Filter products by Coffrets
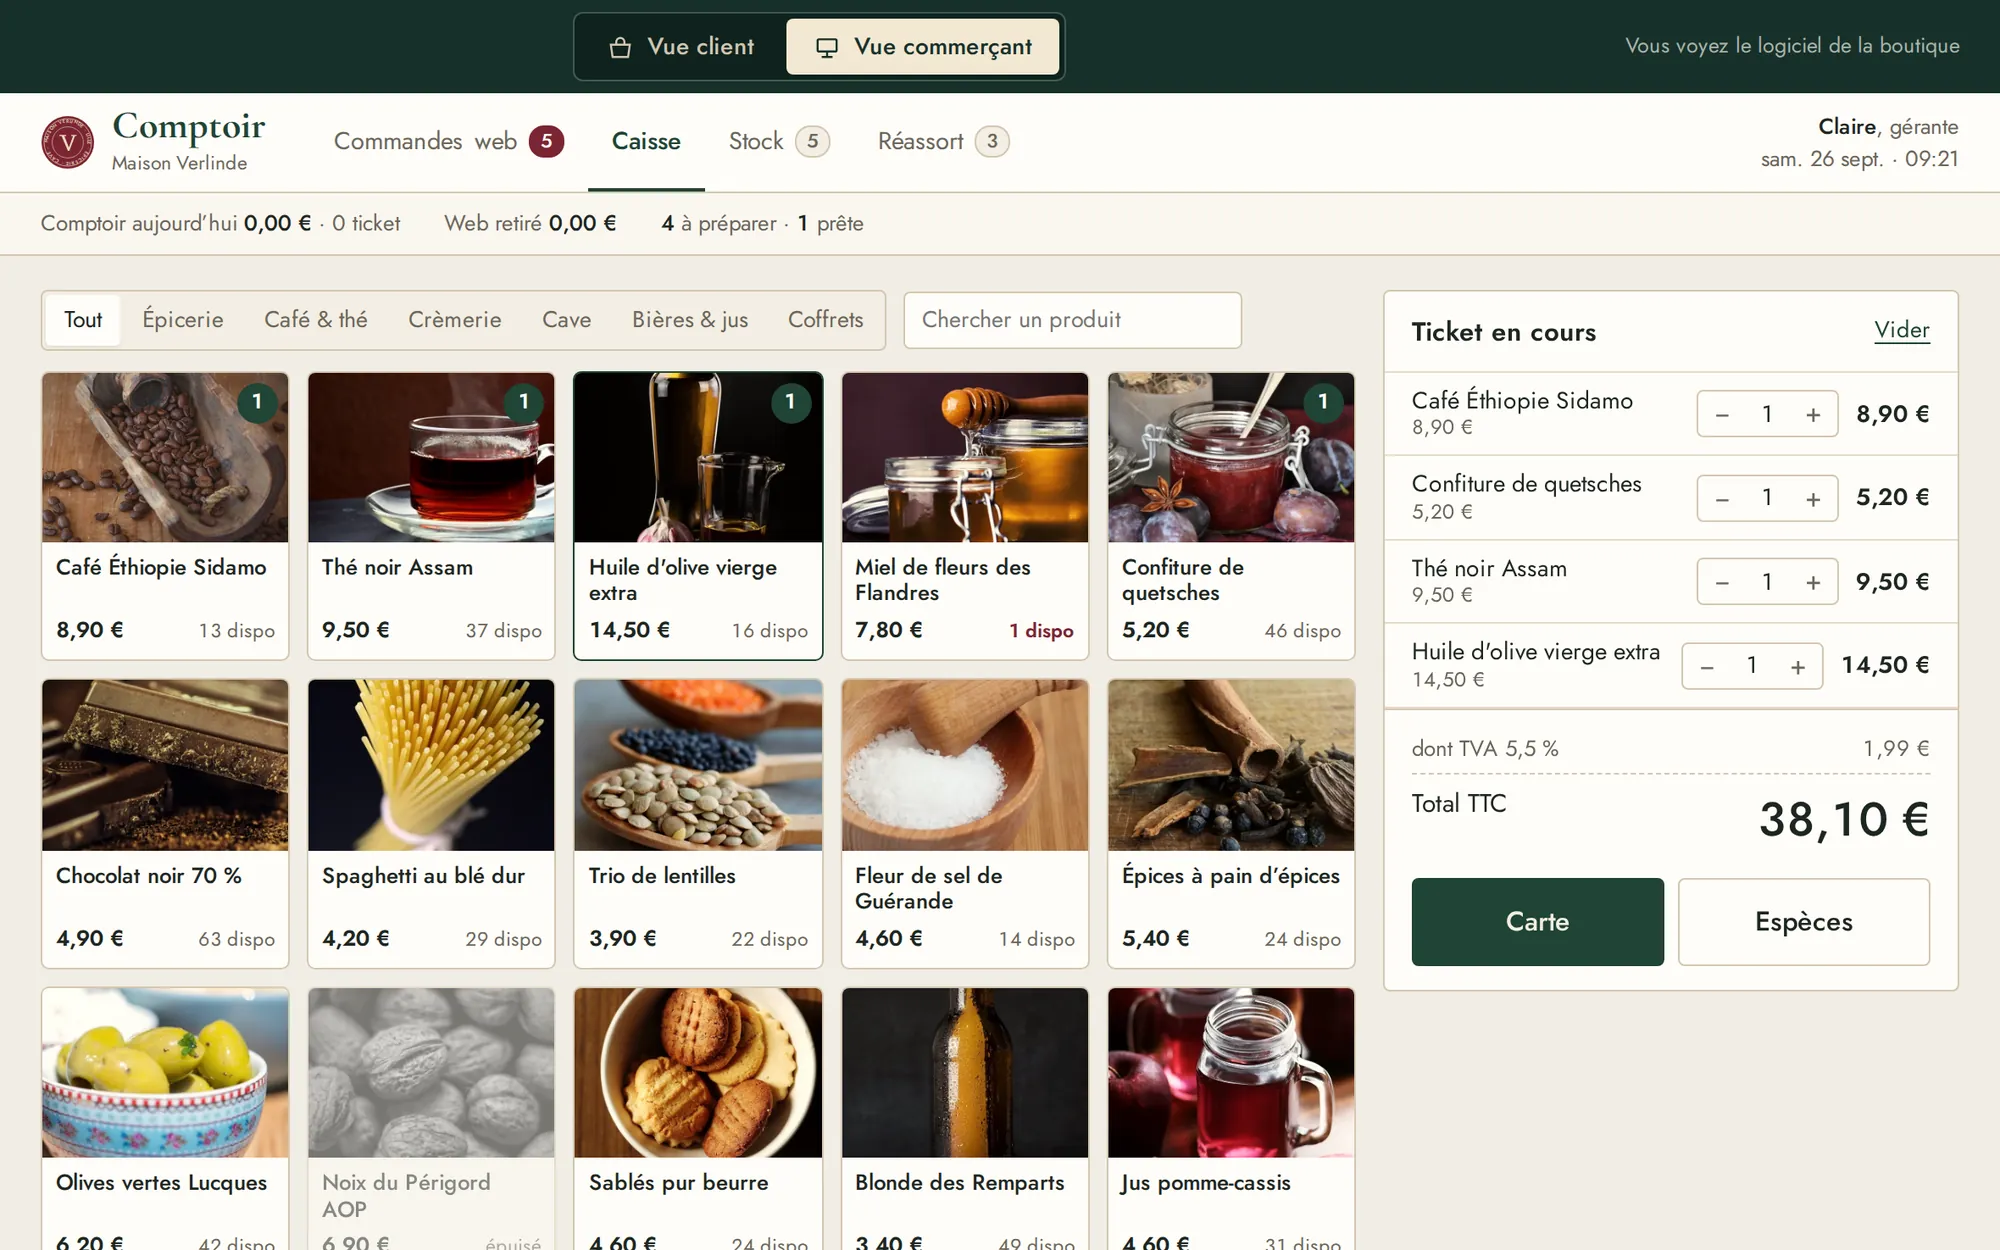 [826, 320]
